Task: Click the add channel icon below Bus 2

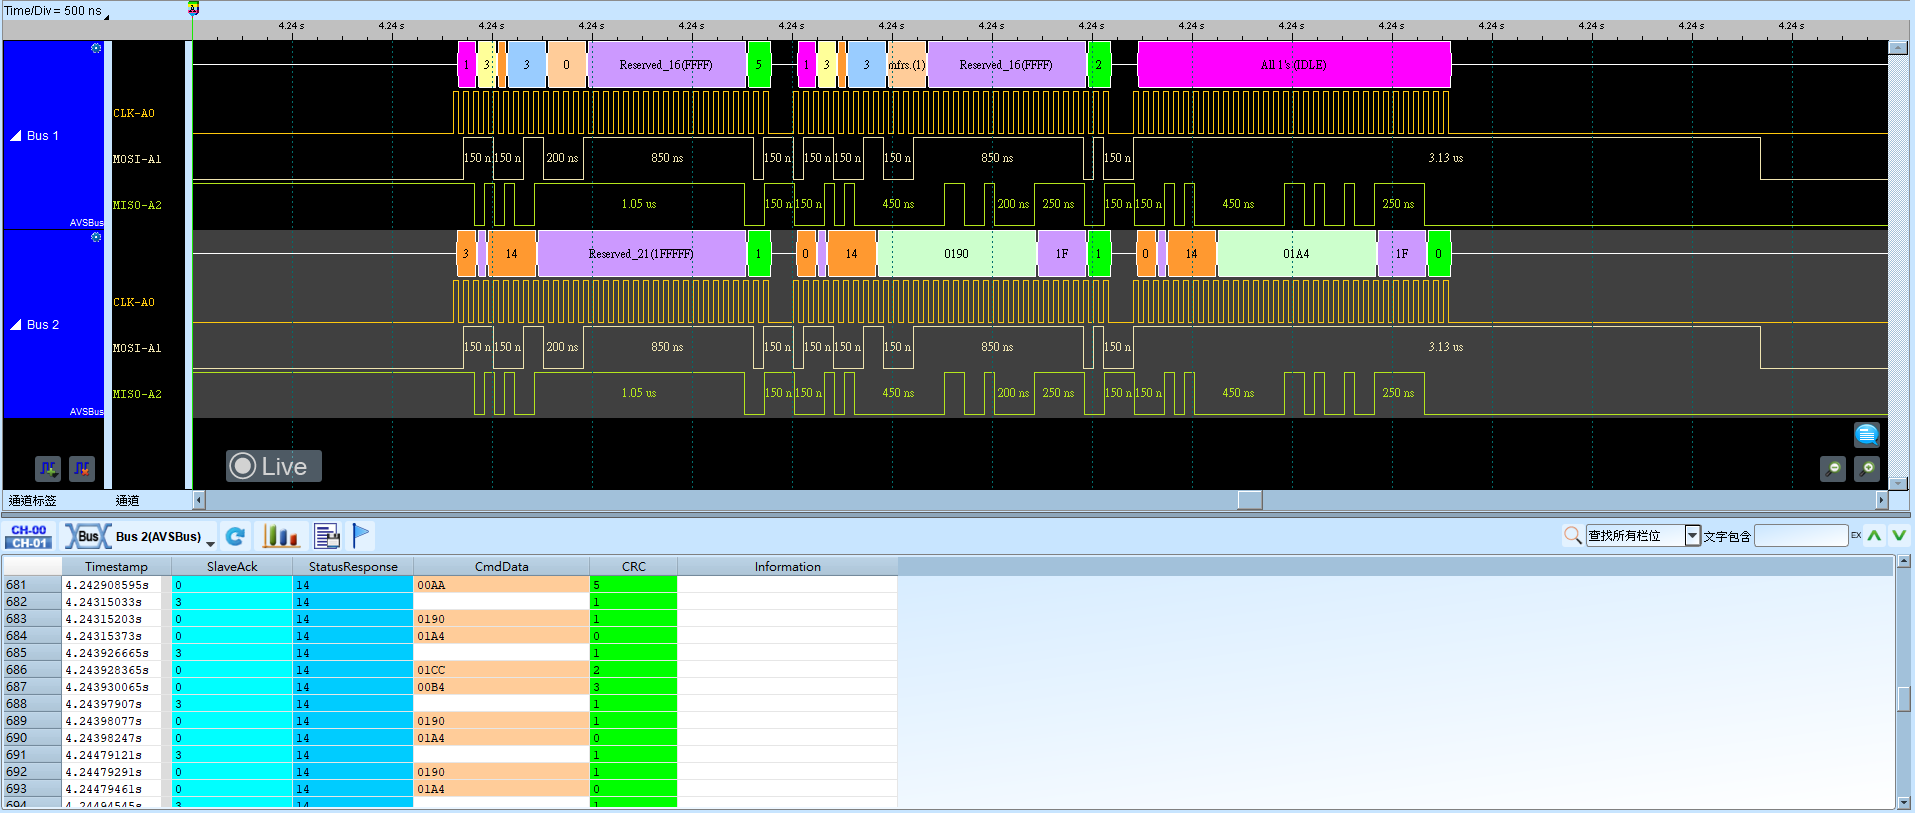Action: pos(48,468)
